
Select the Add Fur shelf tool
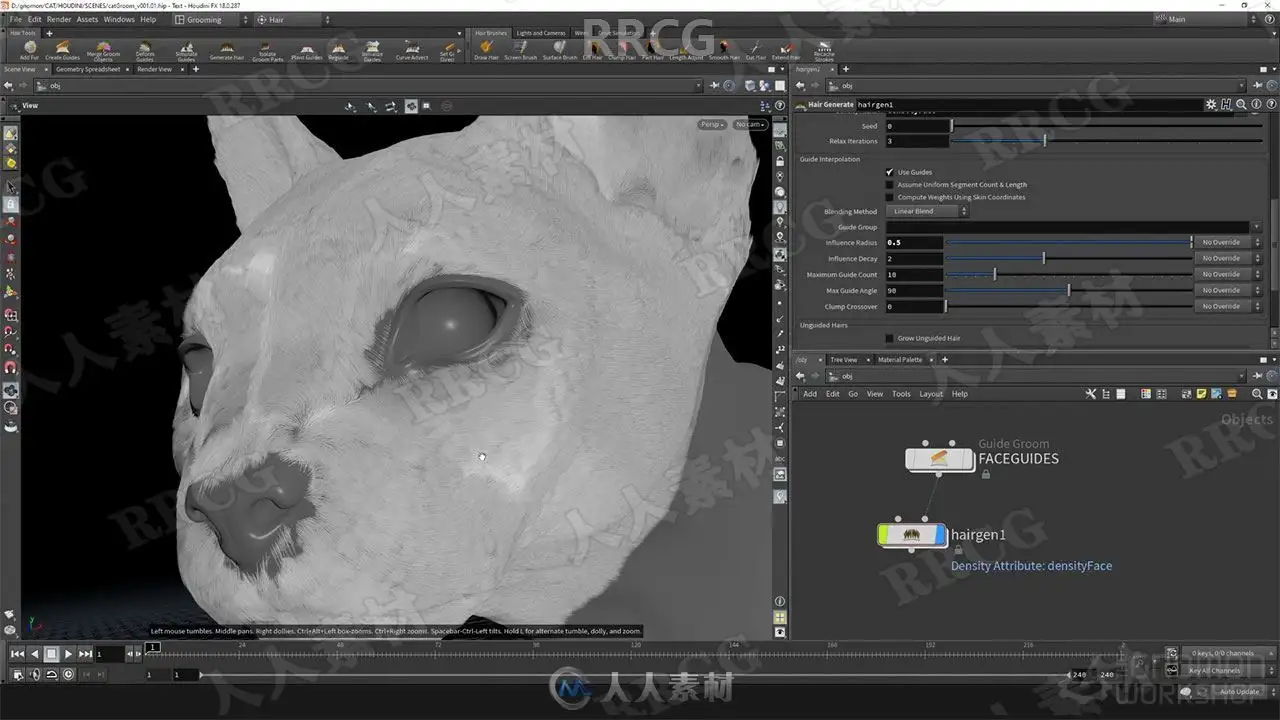click(29, 50)
